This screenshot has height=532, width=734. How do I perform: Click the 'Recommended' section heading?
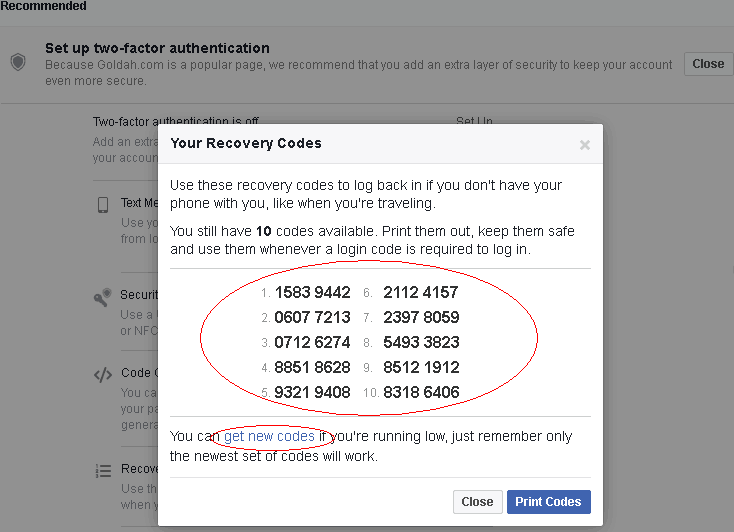pyautogui.click(x=43, y=6)
